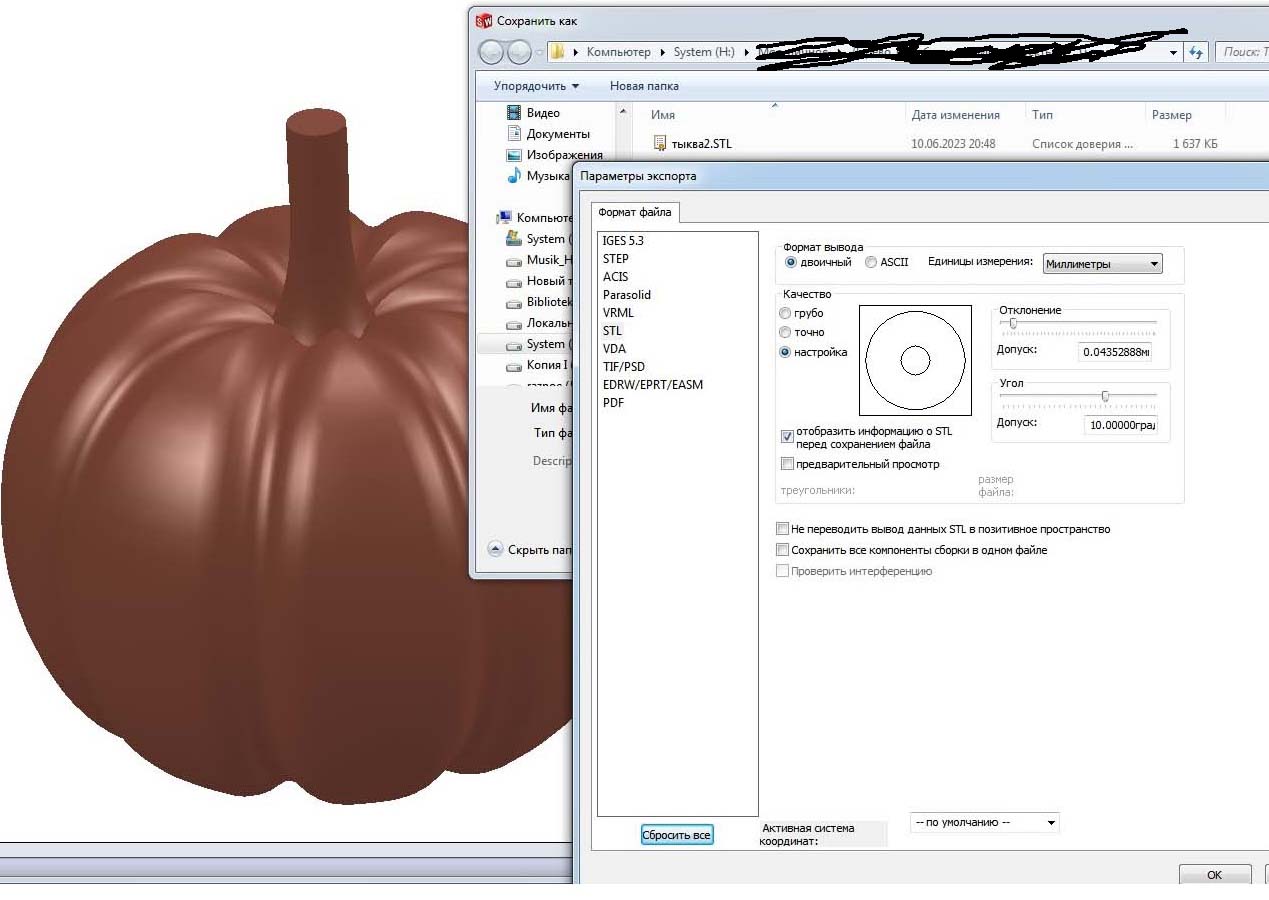
Task: Toggle Сохранить все компоненты сборки checkbox
Action: coord(783,550)
